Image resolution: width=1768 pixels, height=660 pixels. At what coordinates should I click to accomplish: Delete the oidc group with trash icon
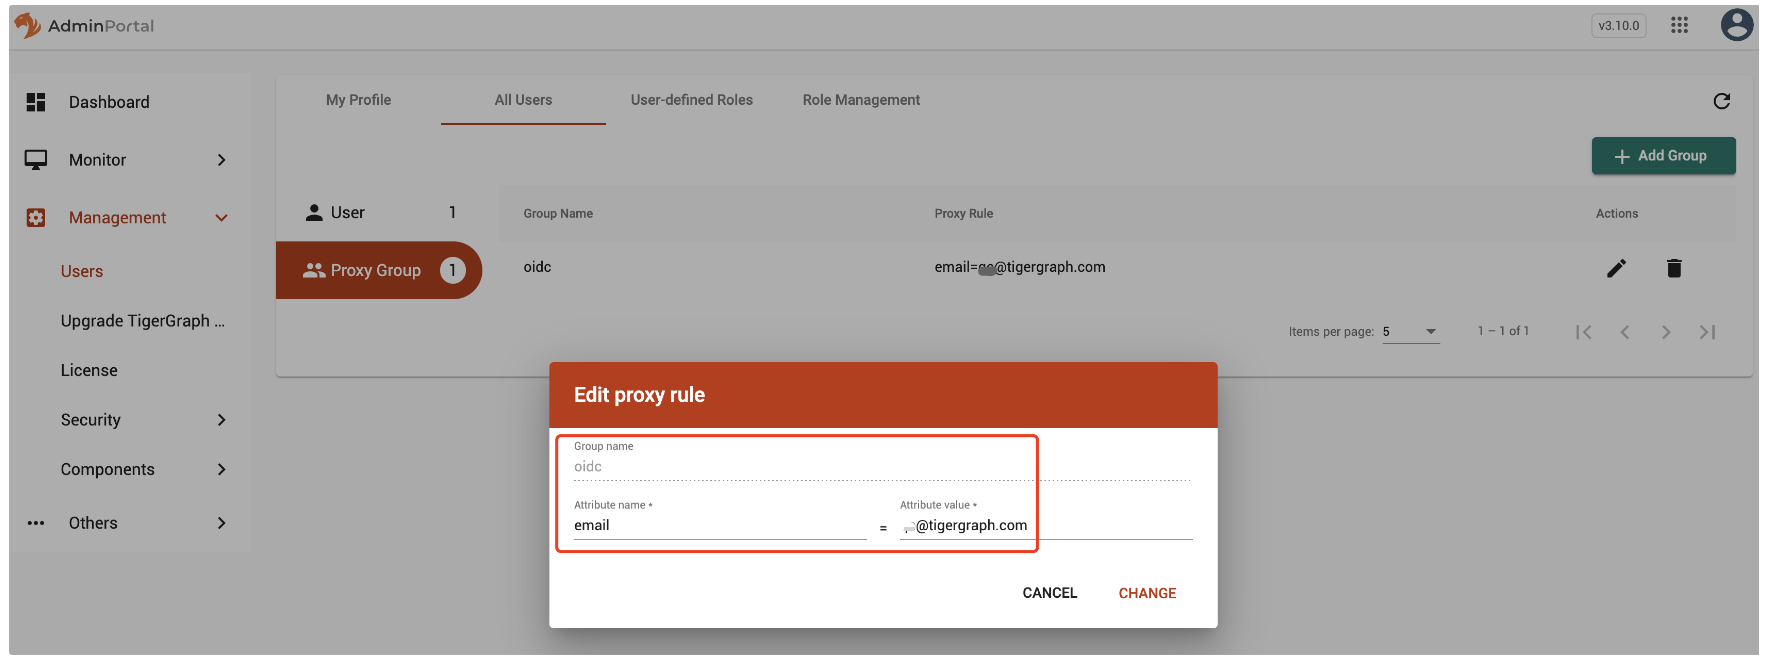coord(1674,268)
